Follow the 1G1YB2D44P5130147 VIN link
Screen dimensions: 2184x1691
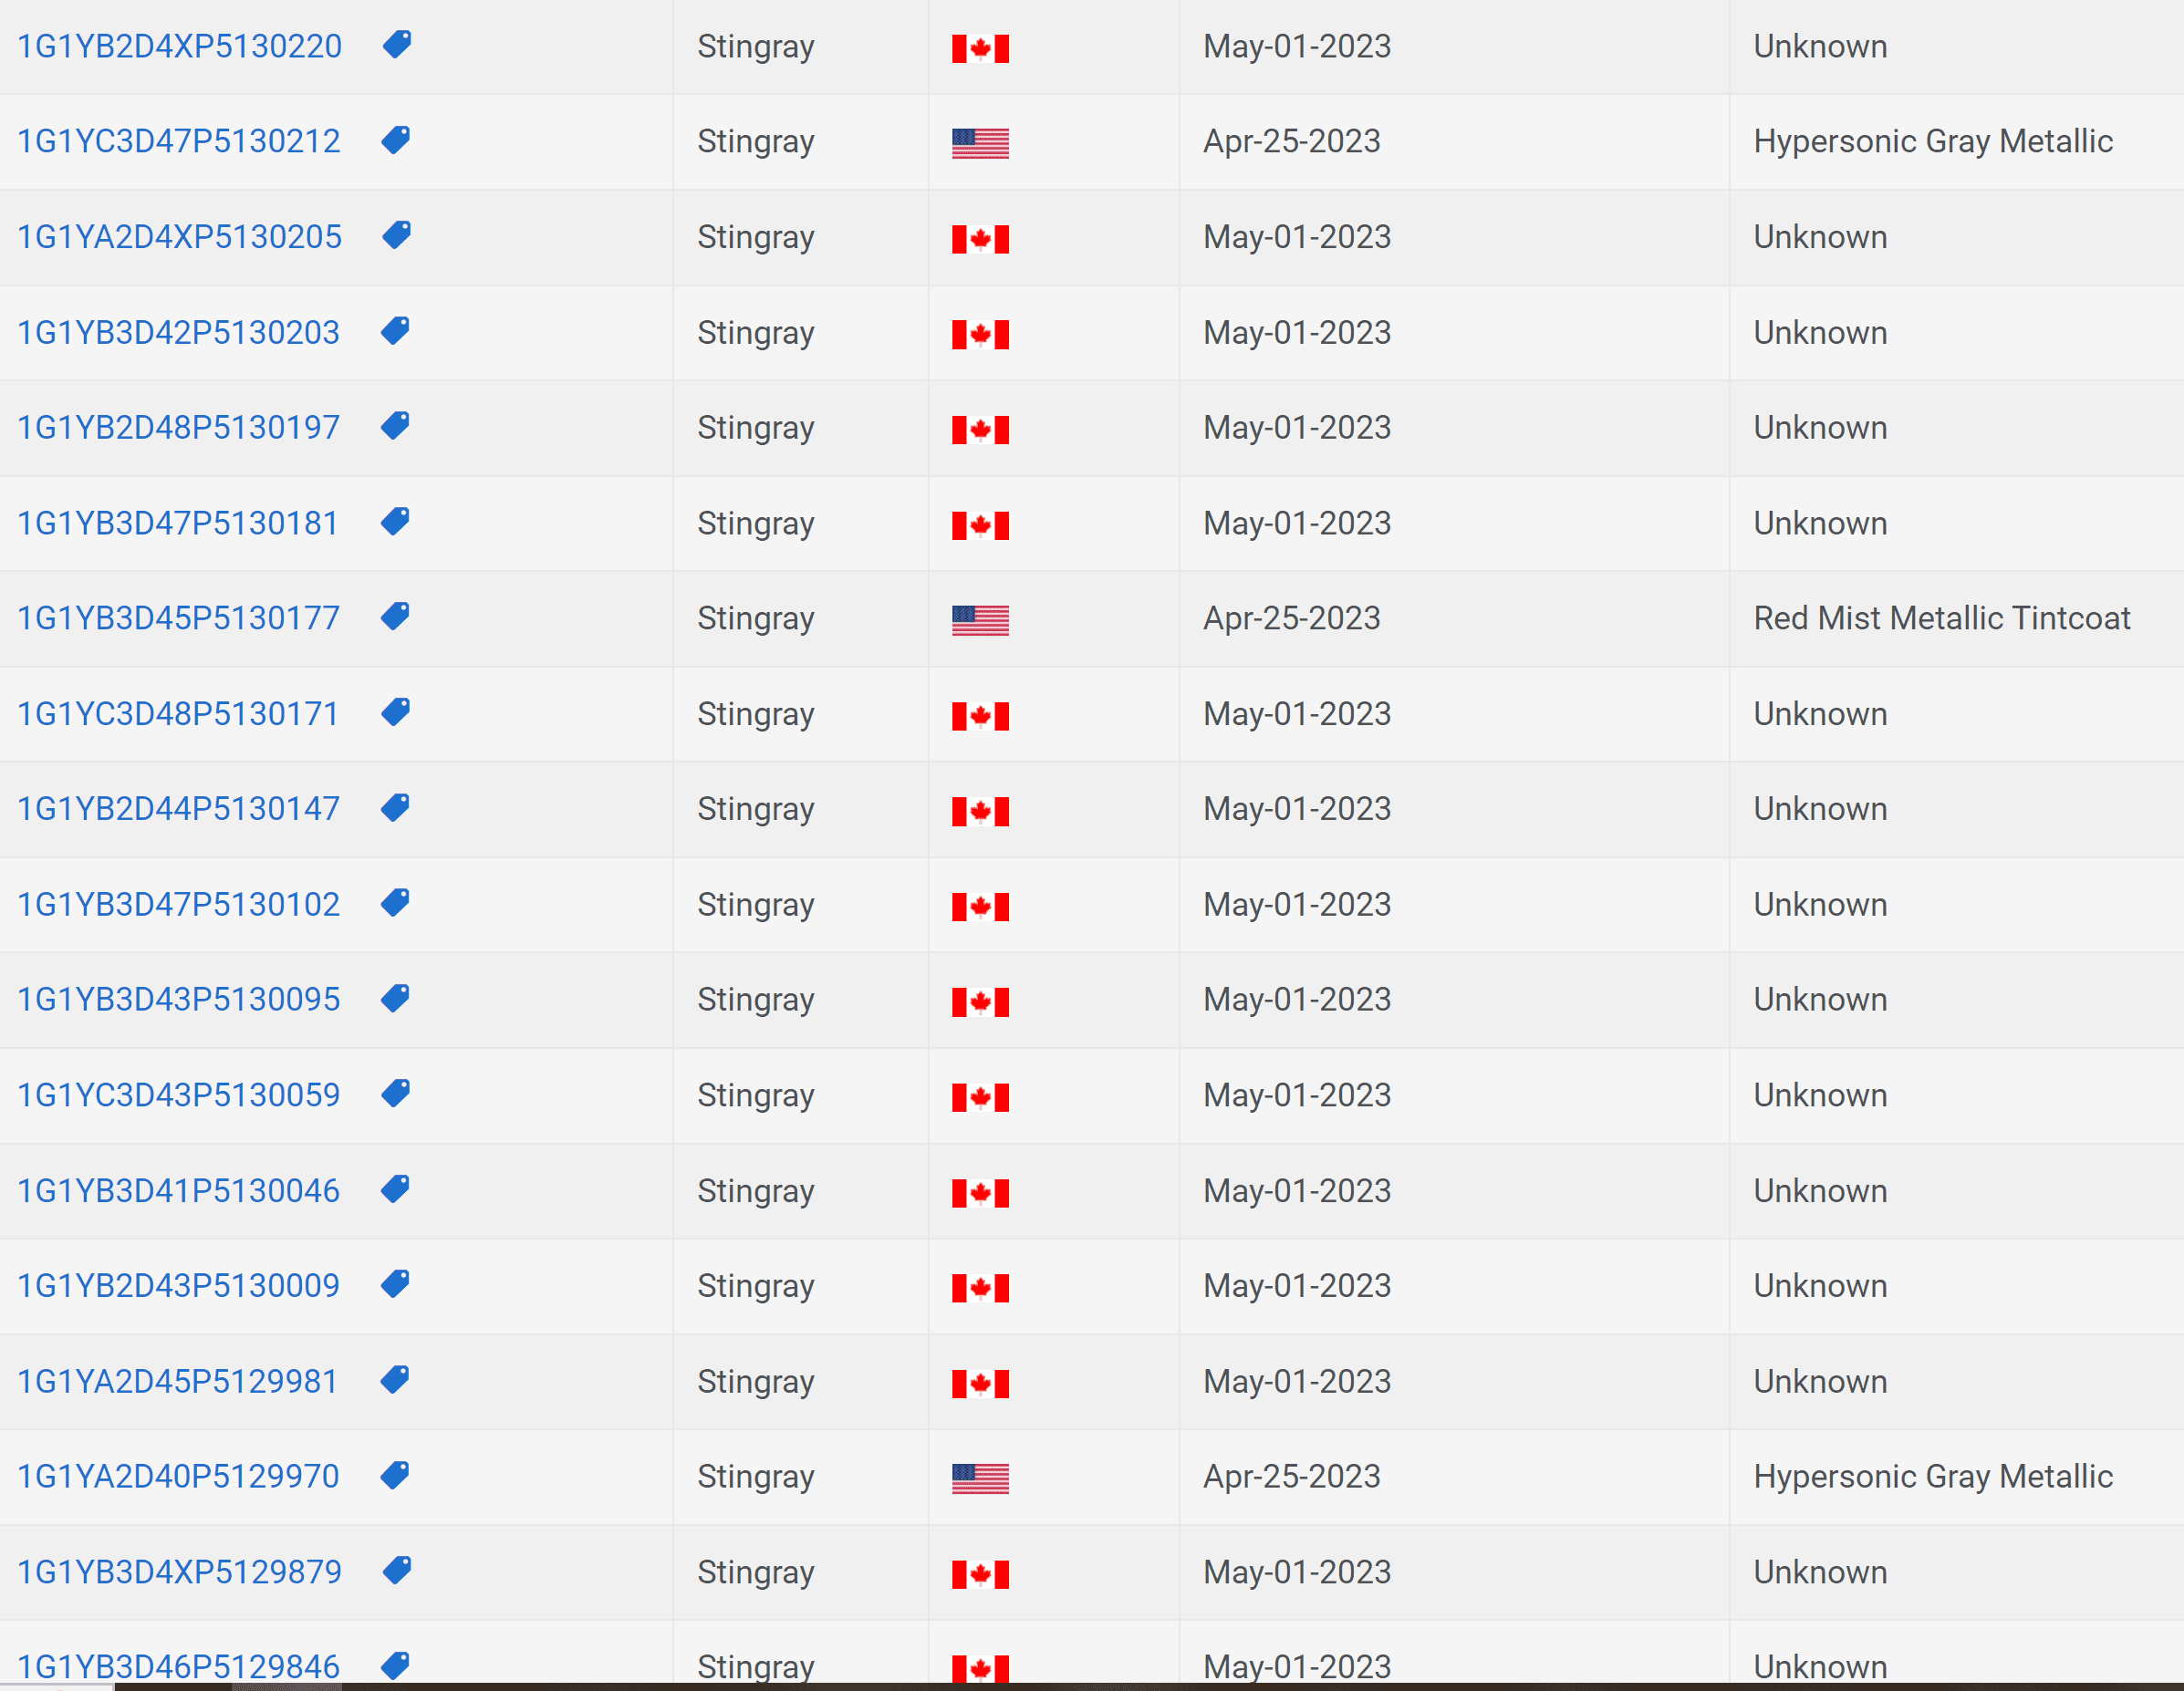(x=179, y=808)
